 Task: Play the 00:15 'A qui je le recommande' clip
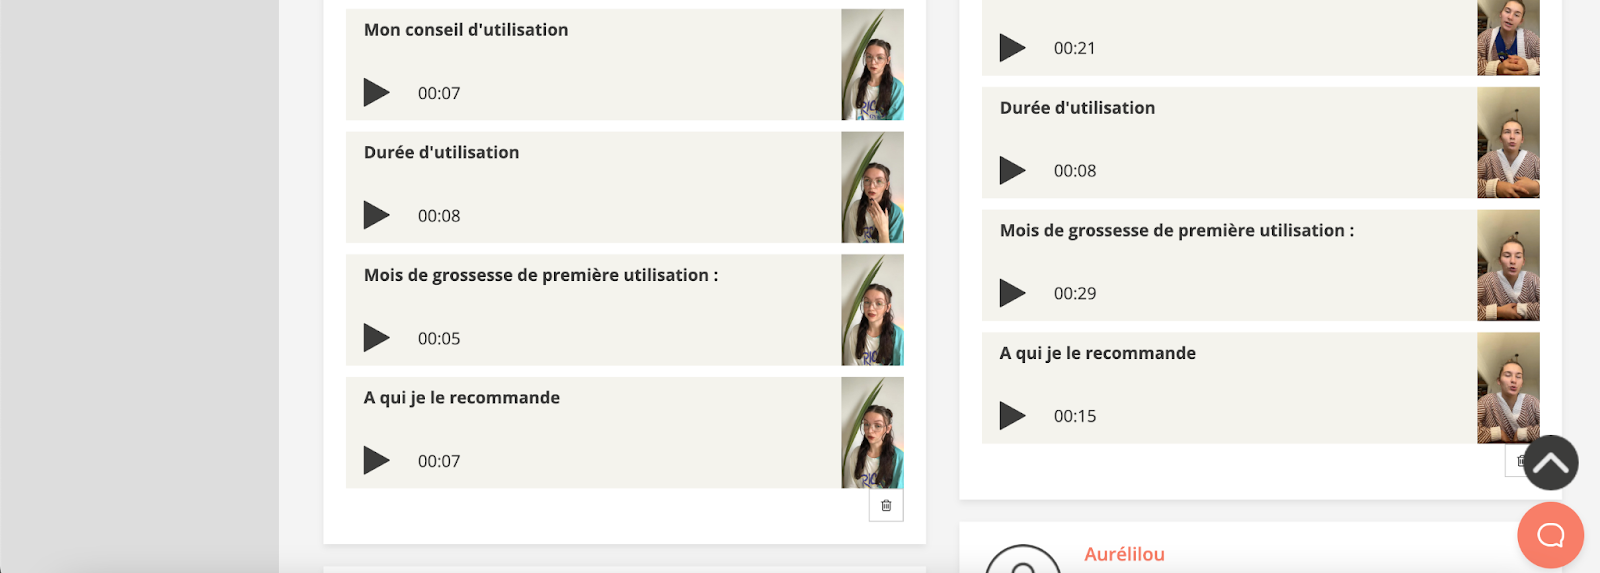1012,416
